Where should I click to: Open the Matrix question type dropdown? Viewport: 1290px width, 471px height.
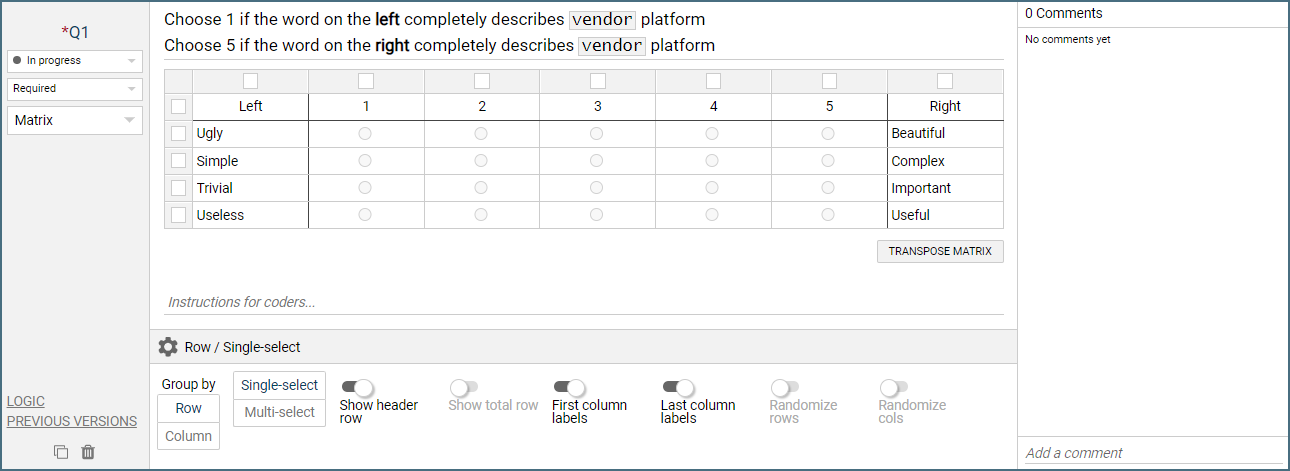(75, 121)
